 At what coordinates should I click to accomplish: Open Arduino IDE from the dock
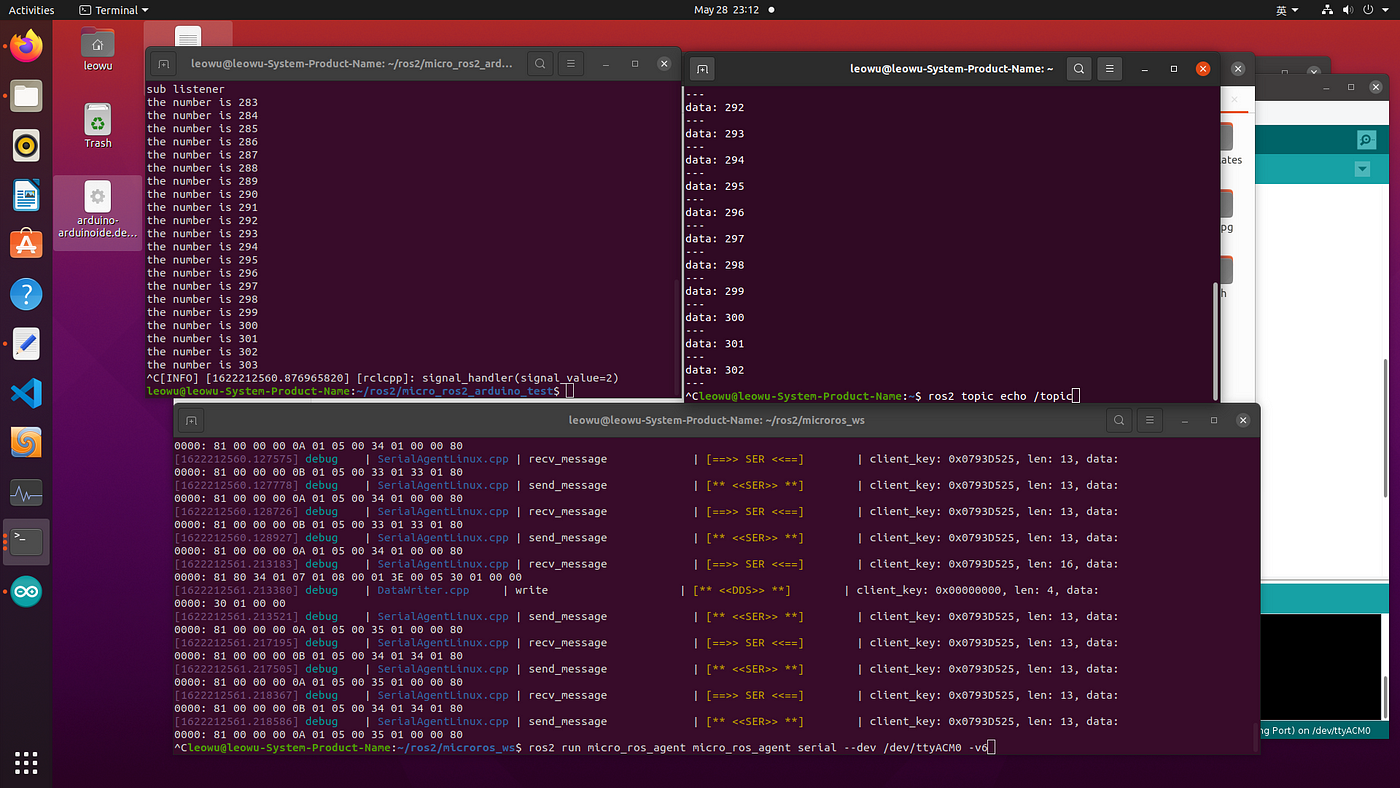click(x=26, y=592)
